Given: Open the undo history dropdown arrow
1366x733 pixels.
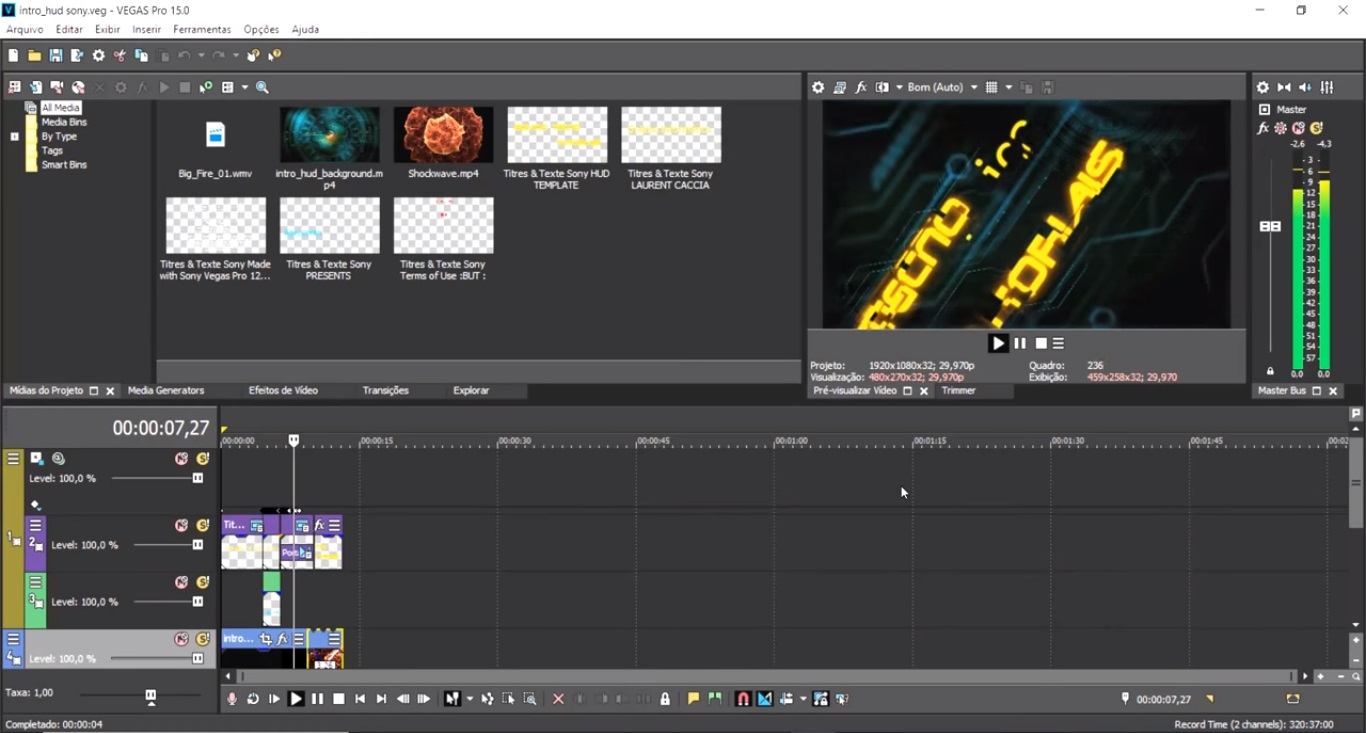Looking at the screenshot, I should (x=201, y=56).
